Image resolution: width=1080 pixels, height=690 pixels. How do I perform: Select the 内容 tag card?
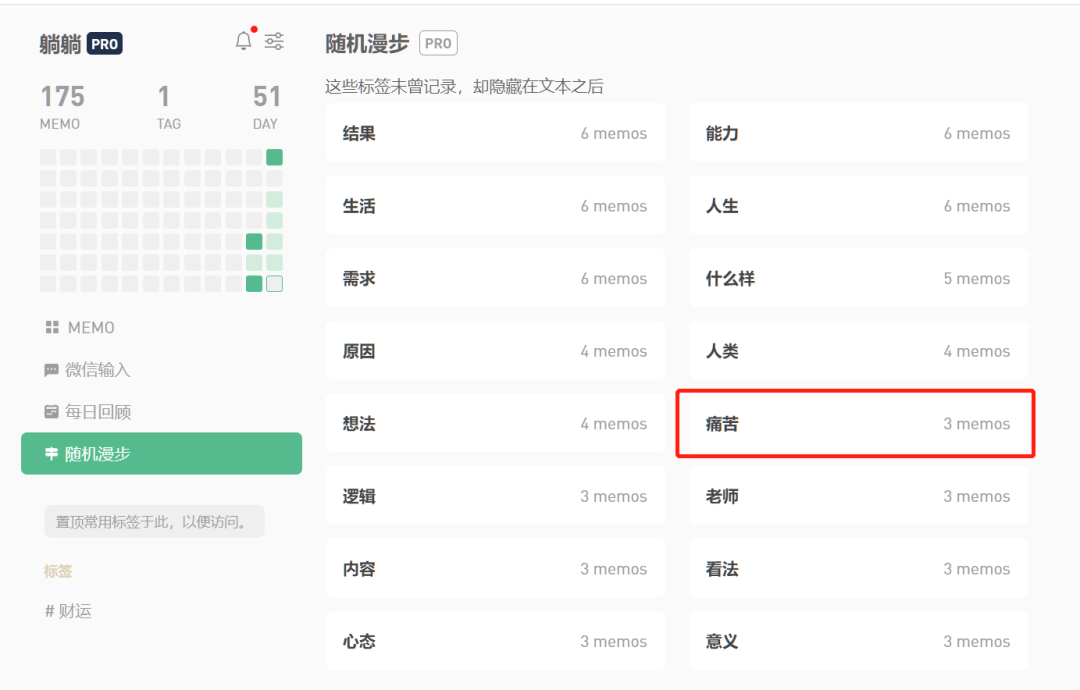[x=495, y=569]
